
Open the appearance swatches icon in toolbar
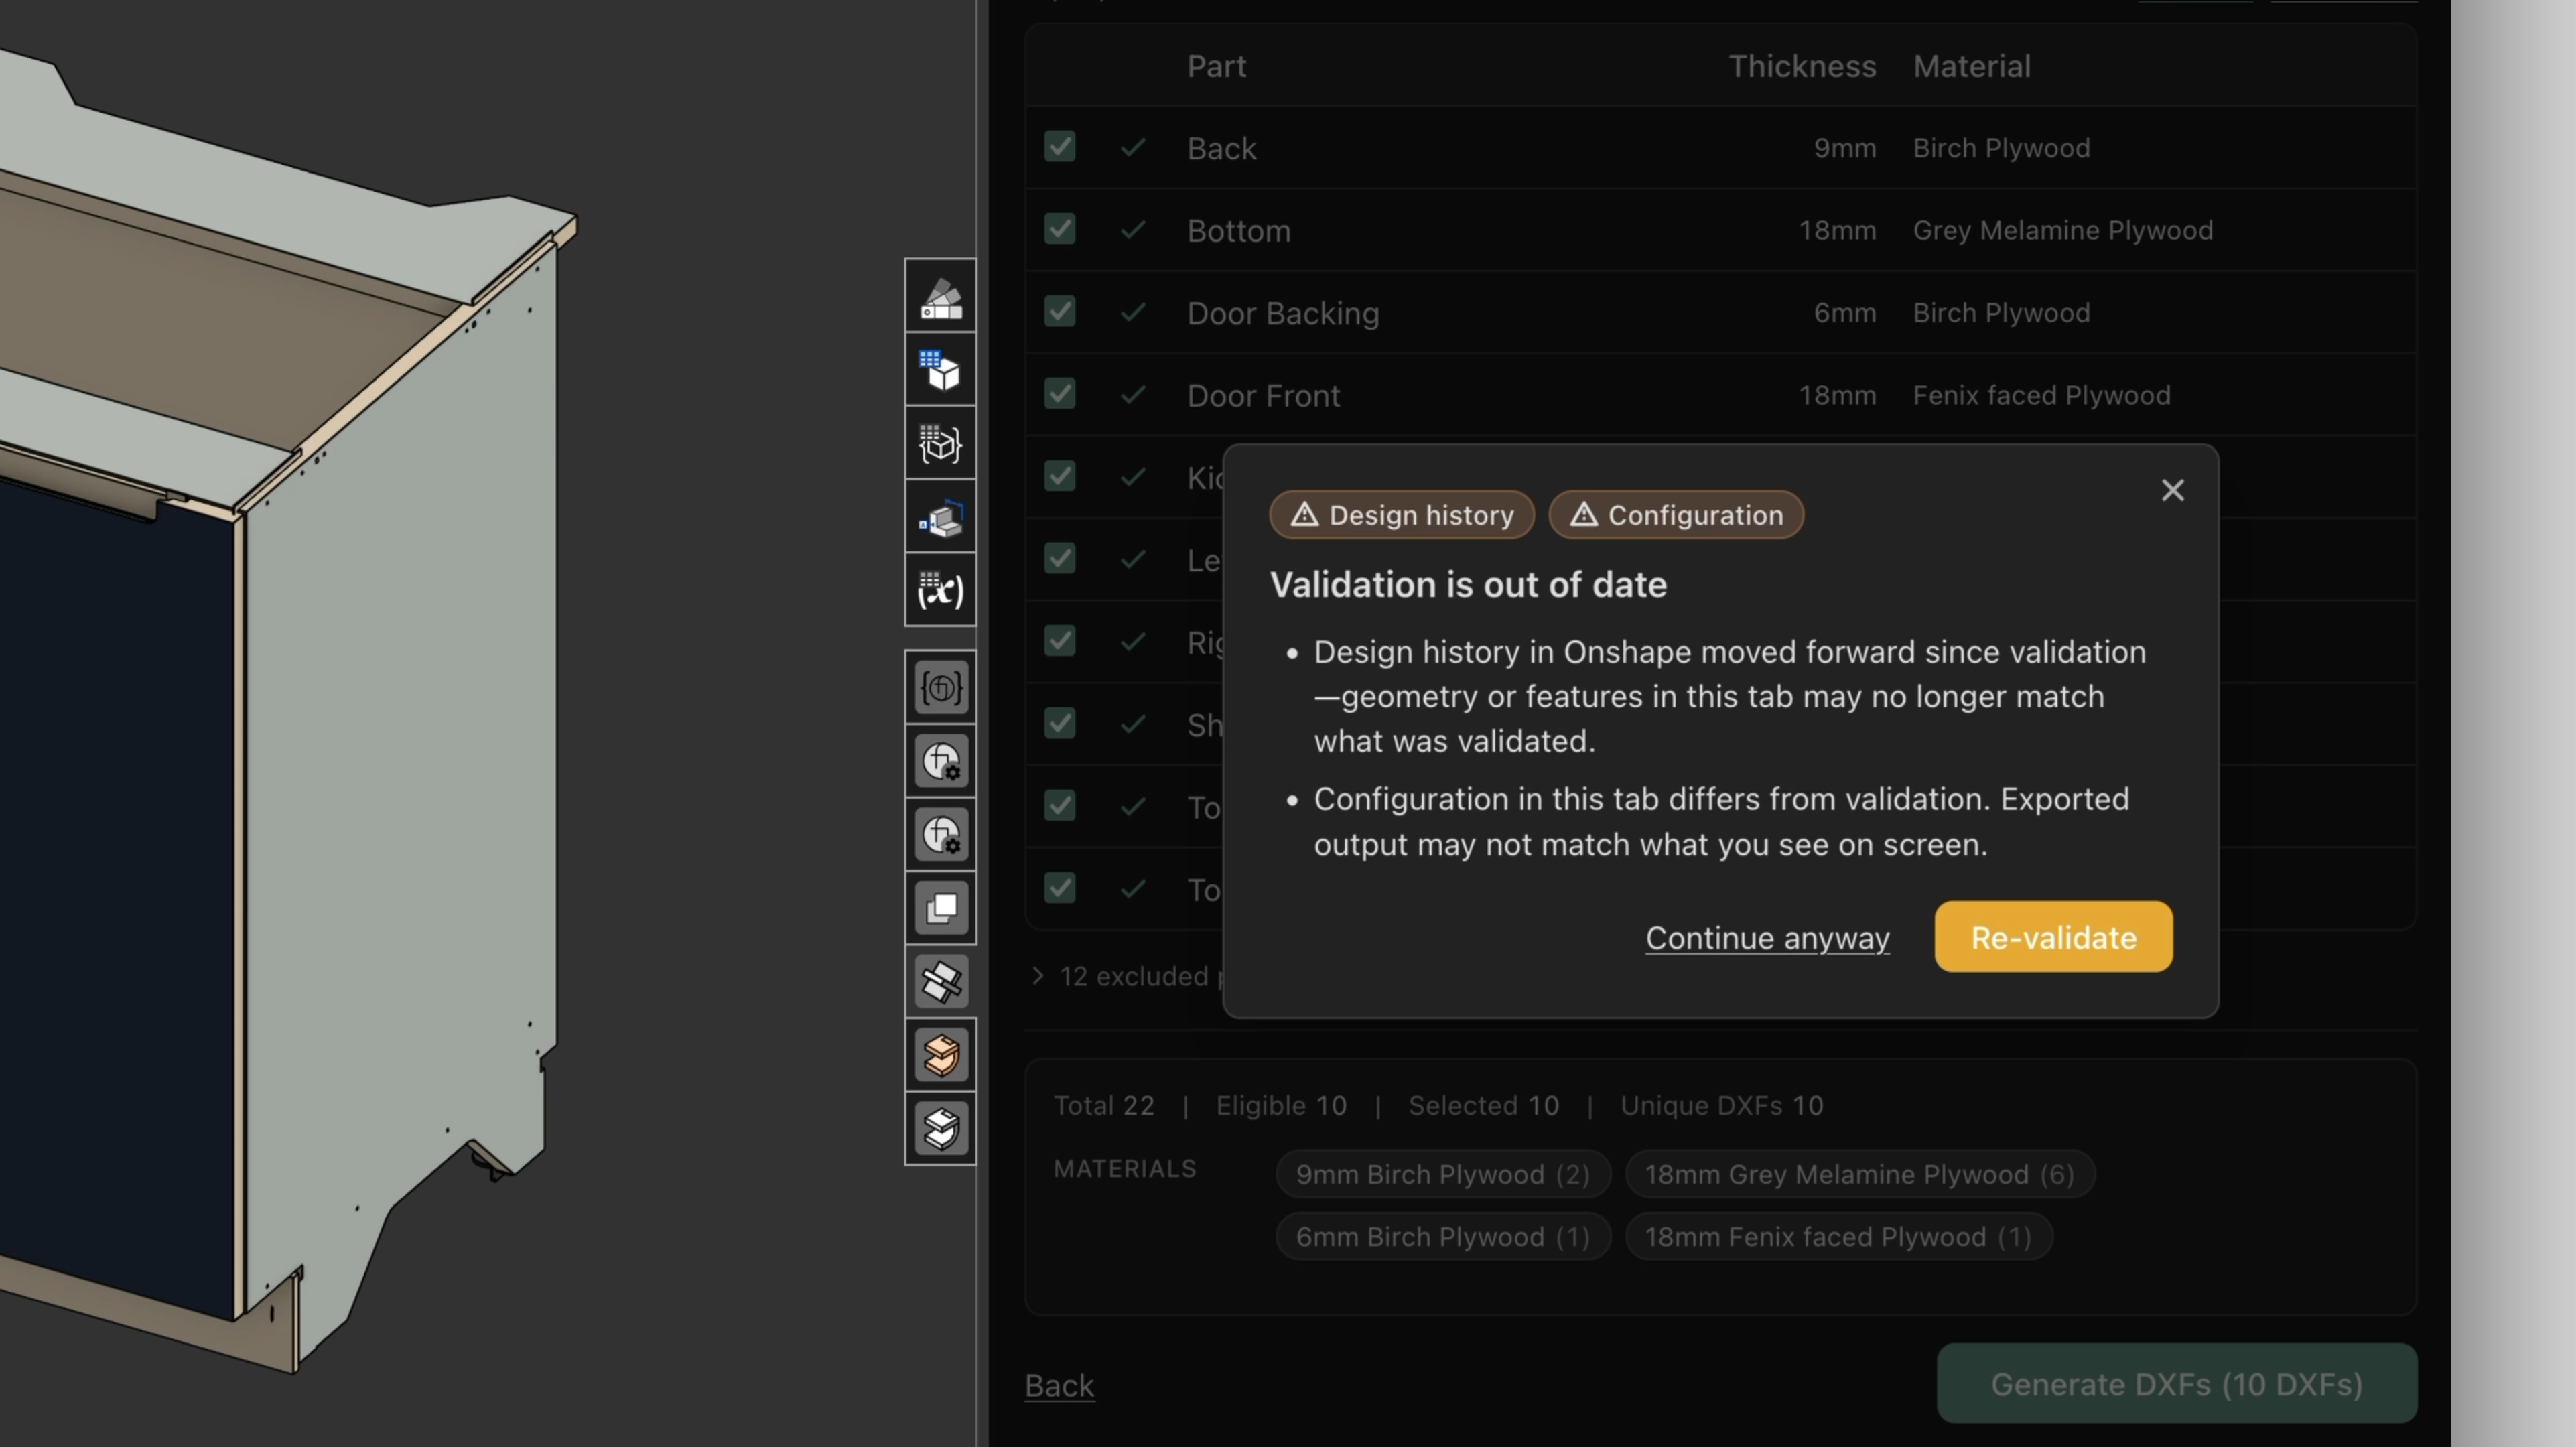(x=940, y=296)
